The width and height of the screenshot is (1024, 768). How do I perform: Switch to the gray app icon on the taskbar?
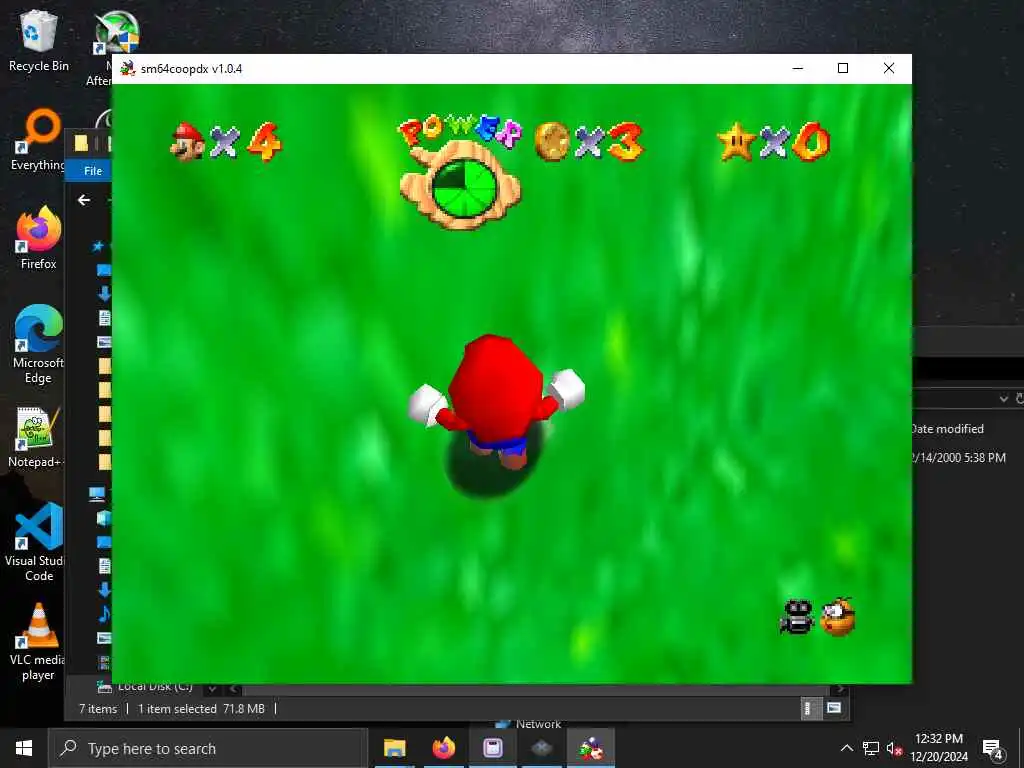(541, 748)
